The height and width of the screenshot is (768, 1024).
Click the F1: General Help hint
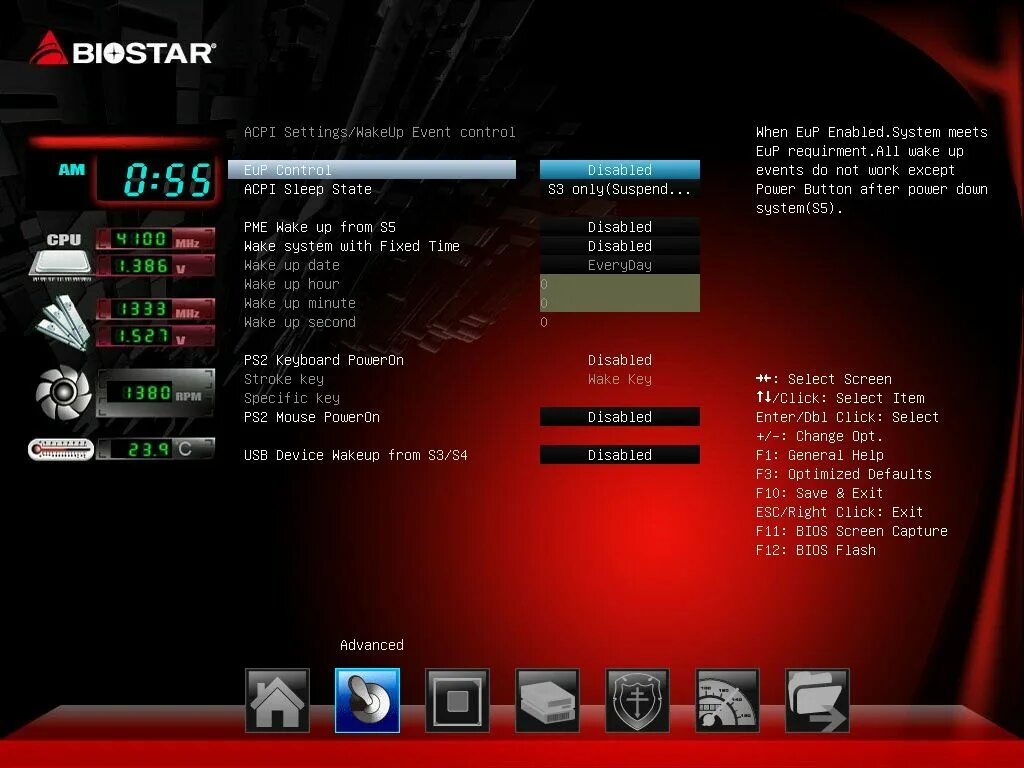[x=819, y=455]
